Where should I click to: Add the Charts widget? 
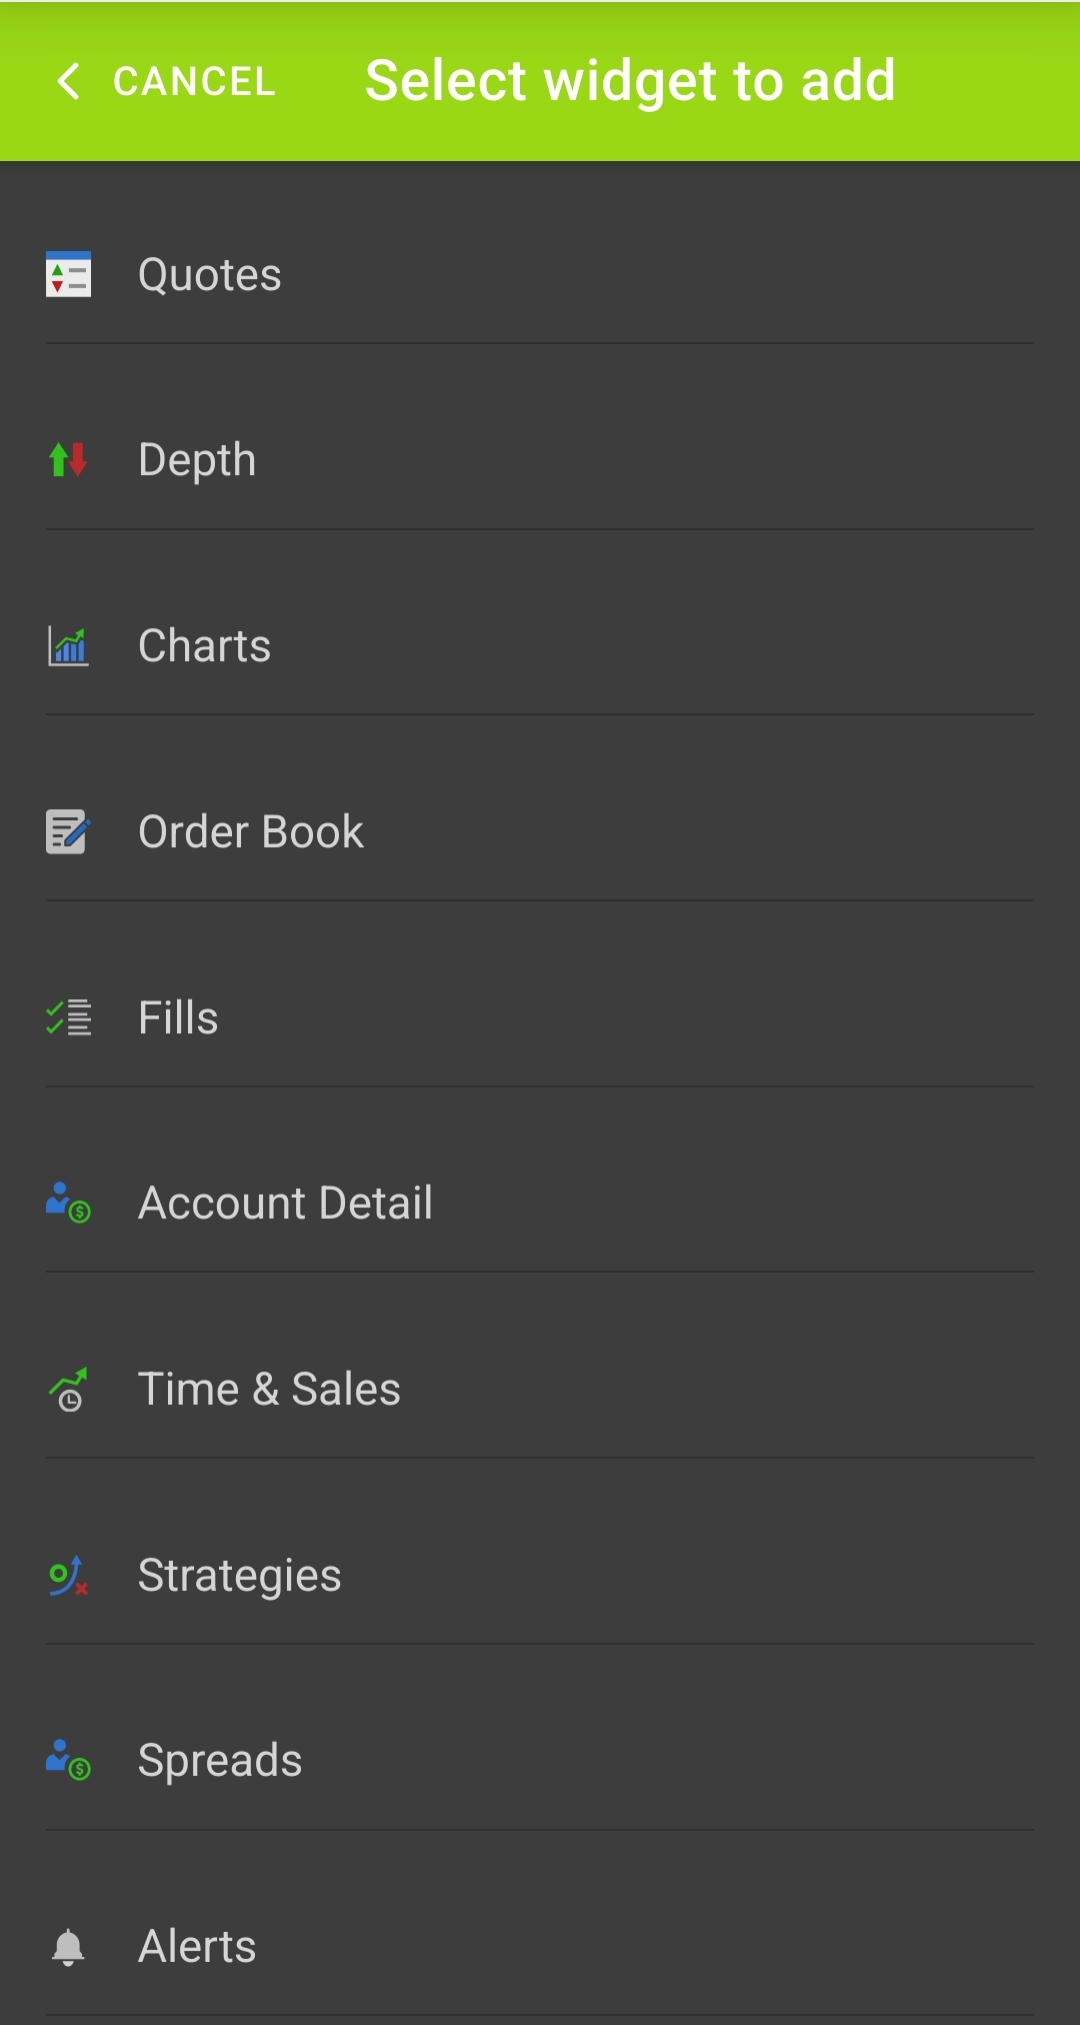tap(204, 646)
